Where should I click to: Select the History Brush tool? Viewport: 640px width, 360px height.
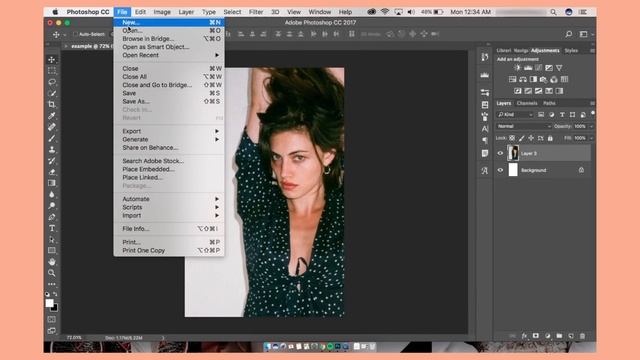52,161
